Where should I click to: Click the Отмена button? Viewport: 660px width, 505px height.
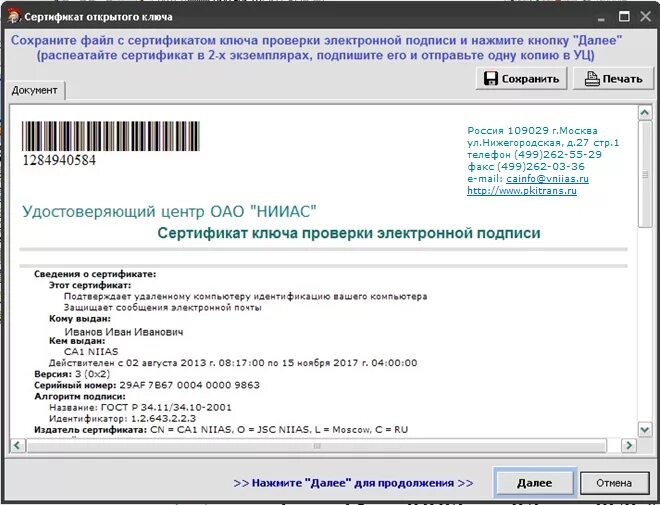click(x=614, y=483)
